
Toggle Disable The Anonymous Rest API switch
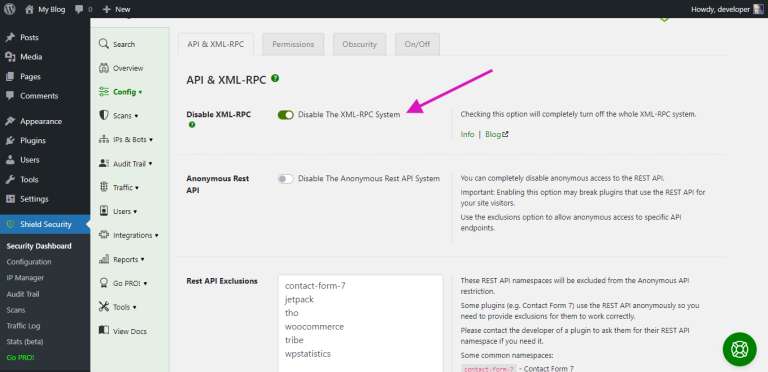pyautogui.click(x=286, y=179)
